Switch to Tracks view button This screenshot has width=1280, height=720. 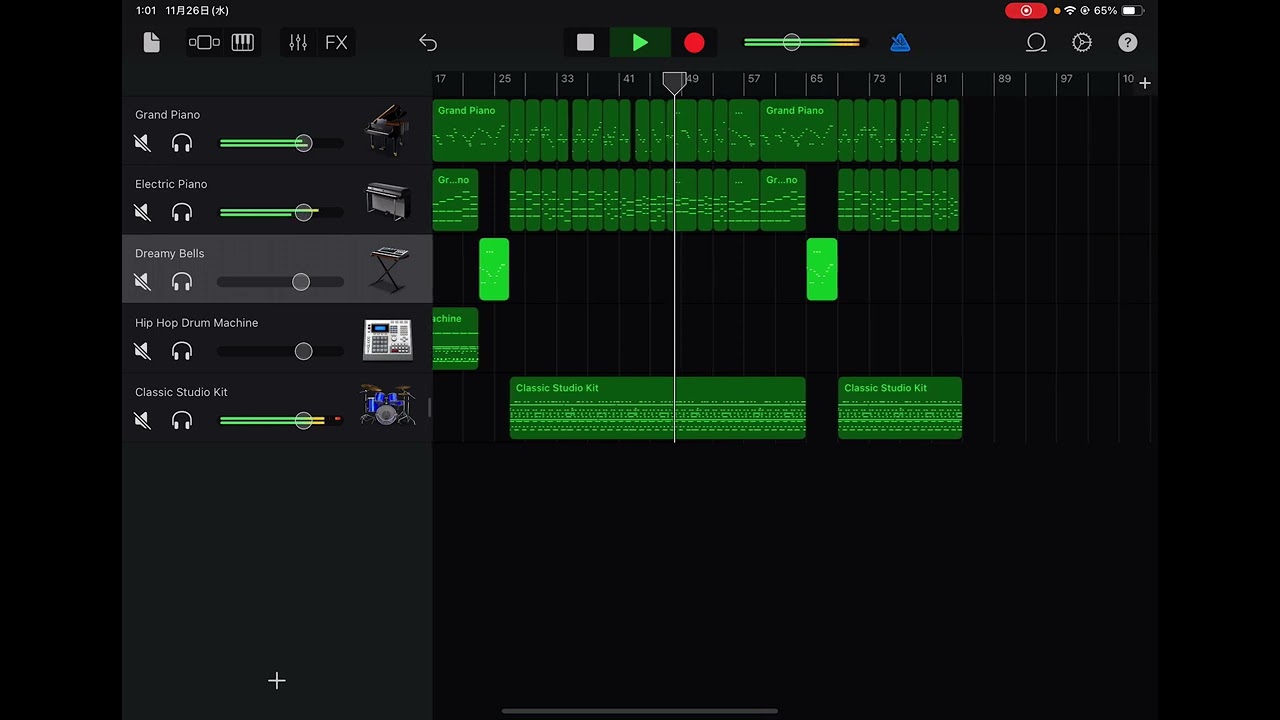point(204,42)
